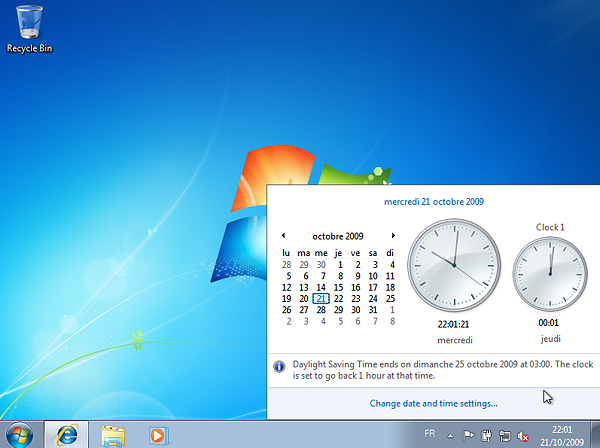The image size is (600, 448).
Task: Click the Windows Start orb
Action: (x=20, y=434)
